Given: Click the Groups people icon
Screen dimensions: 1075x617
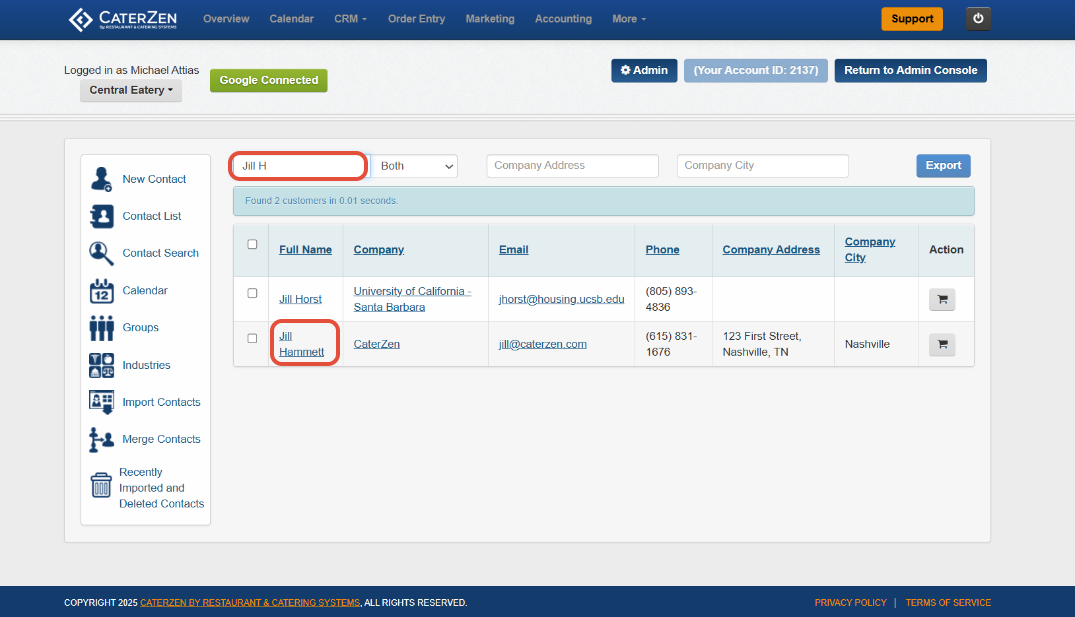Looking at the screenshot, I should 101,328.
